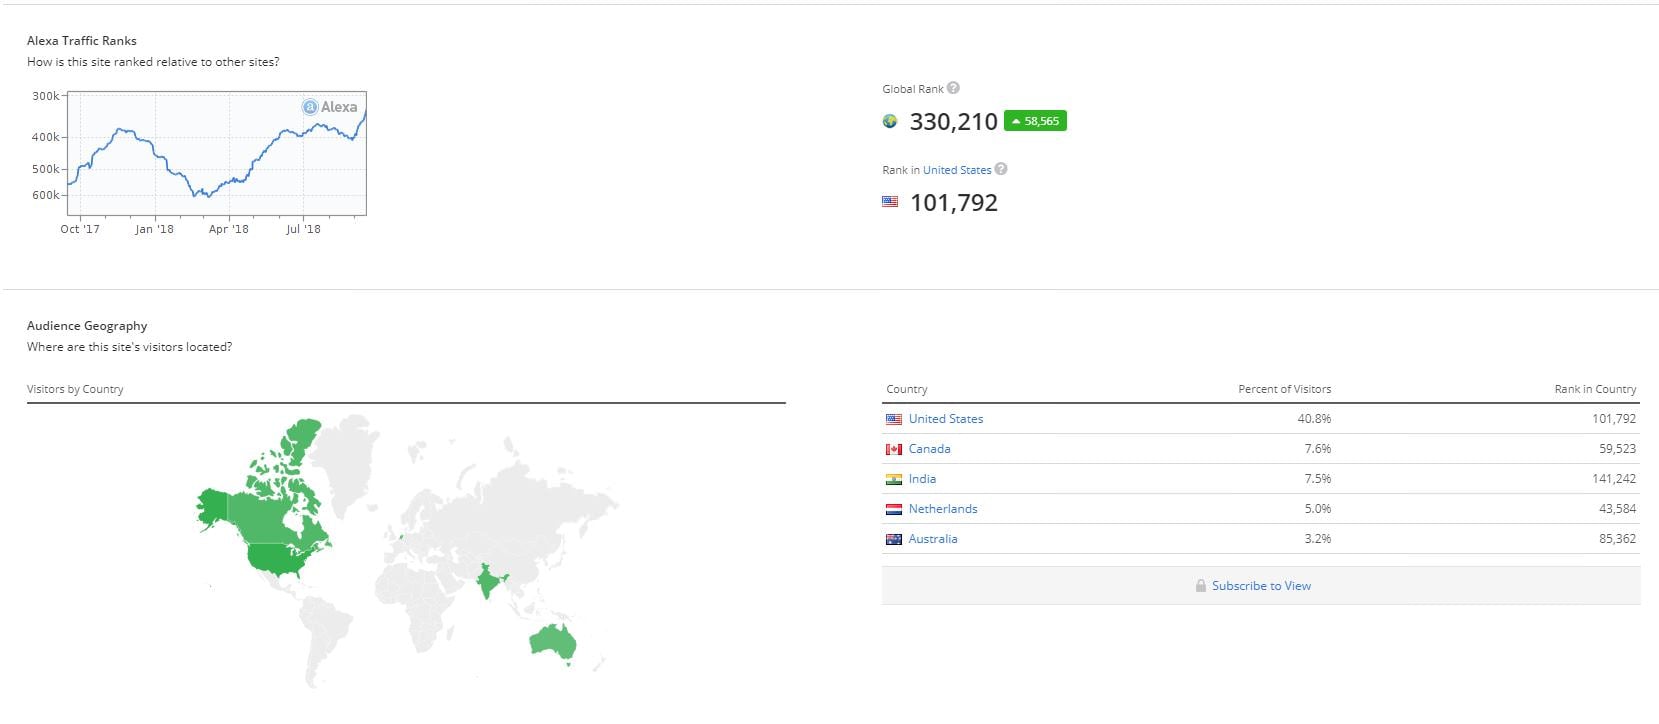The height and width of the screenshot is (724, 1659).
Task: Open the Canada country link
Action: (x=930, y=449)
